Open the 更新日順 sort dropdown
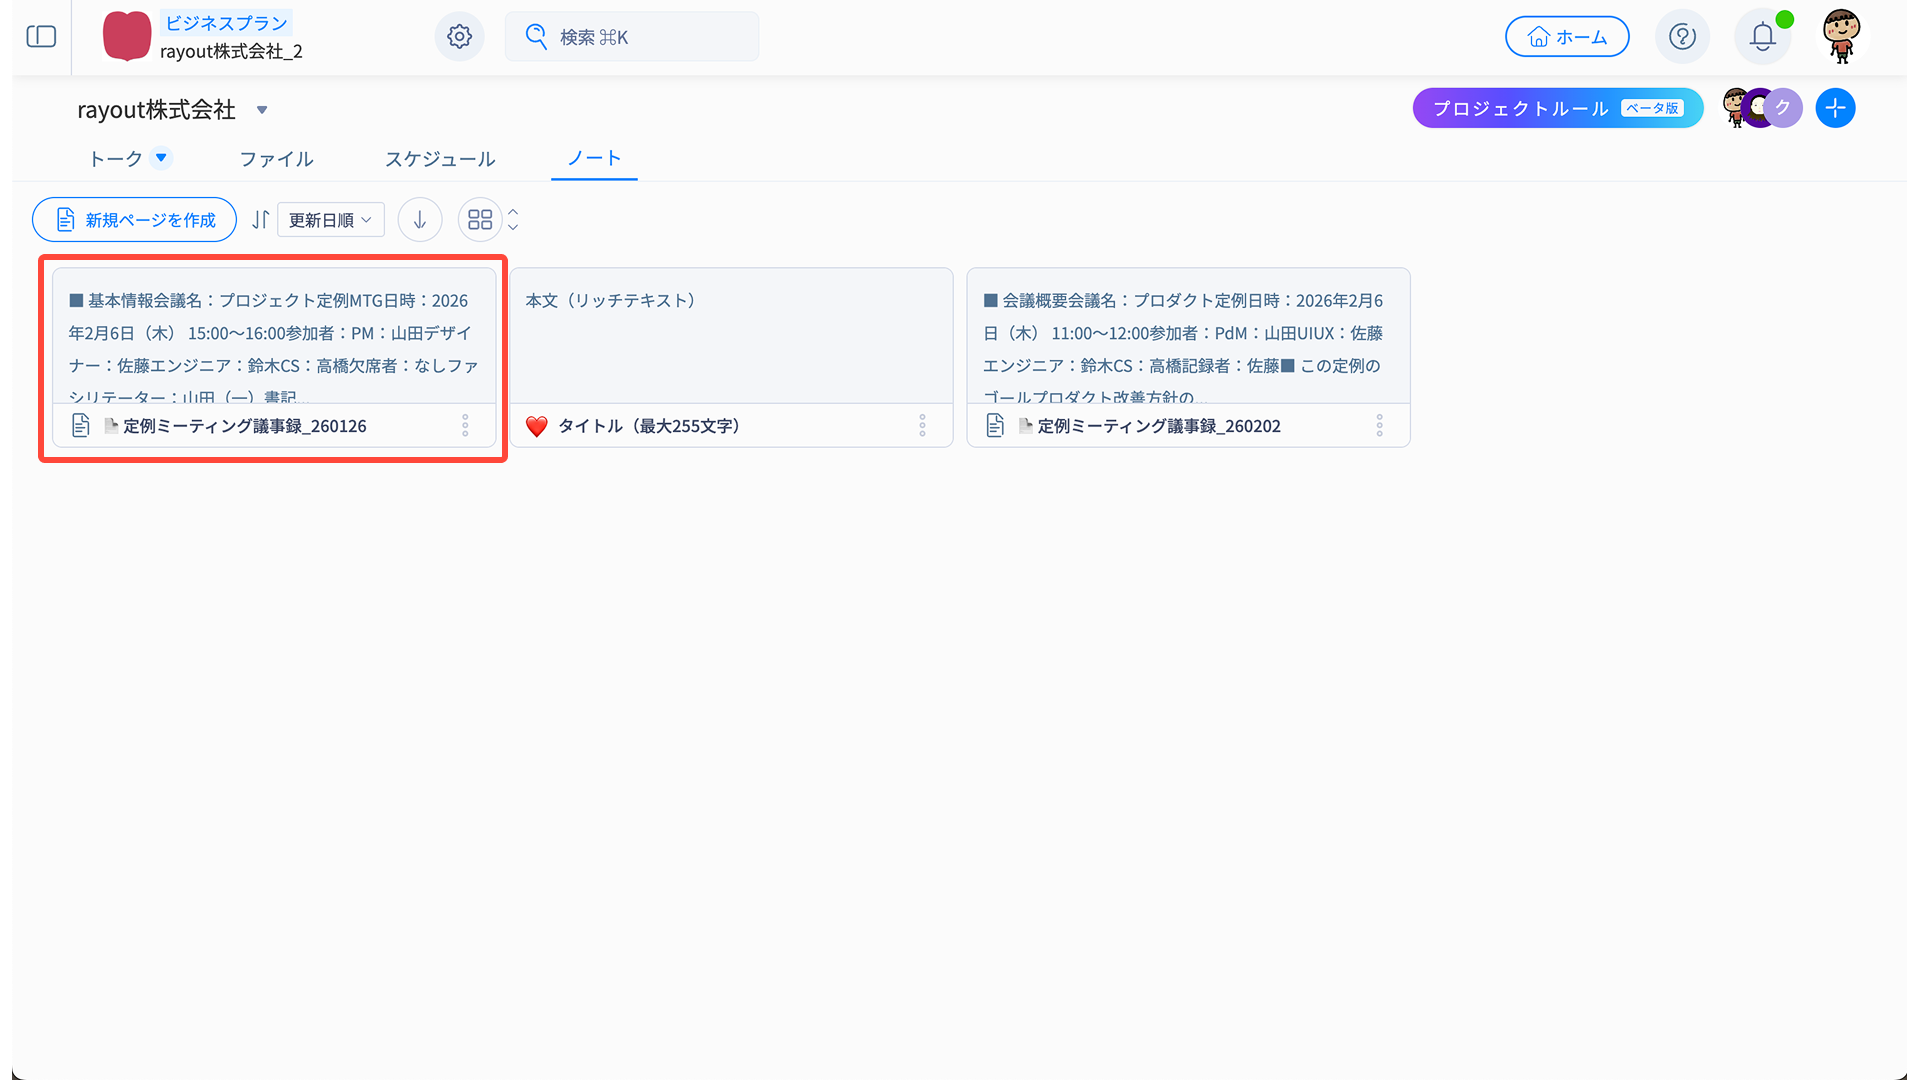 click(330, 220)
